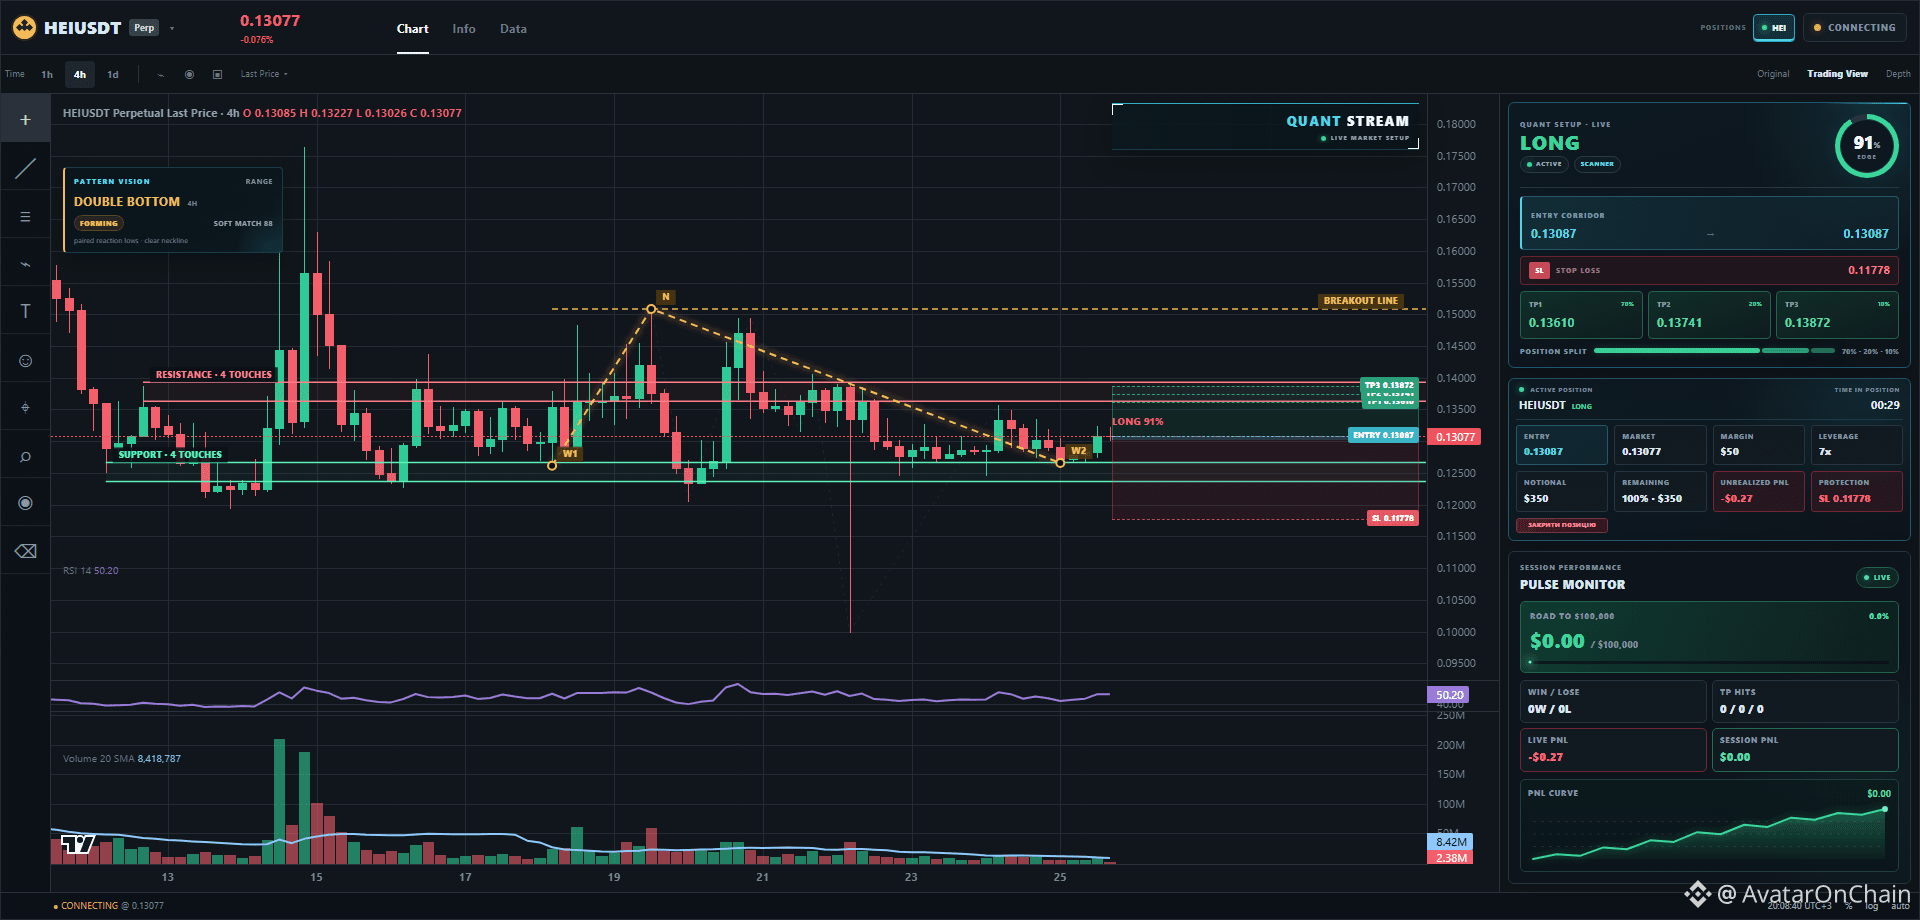Click the round indicator icon in time toolbar
Viewport: 1920px width, 920px height.
[189, 74]
